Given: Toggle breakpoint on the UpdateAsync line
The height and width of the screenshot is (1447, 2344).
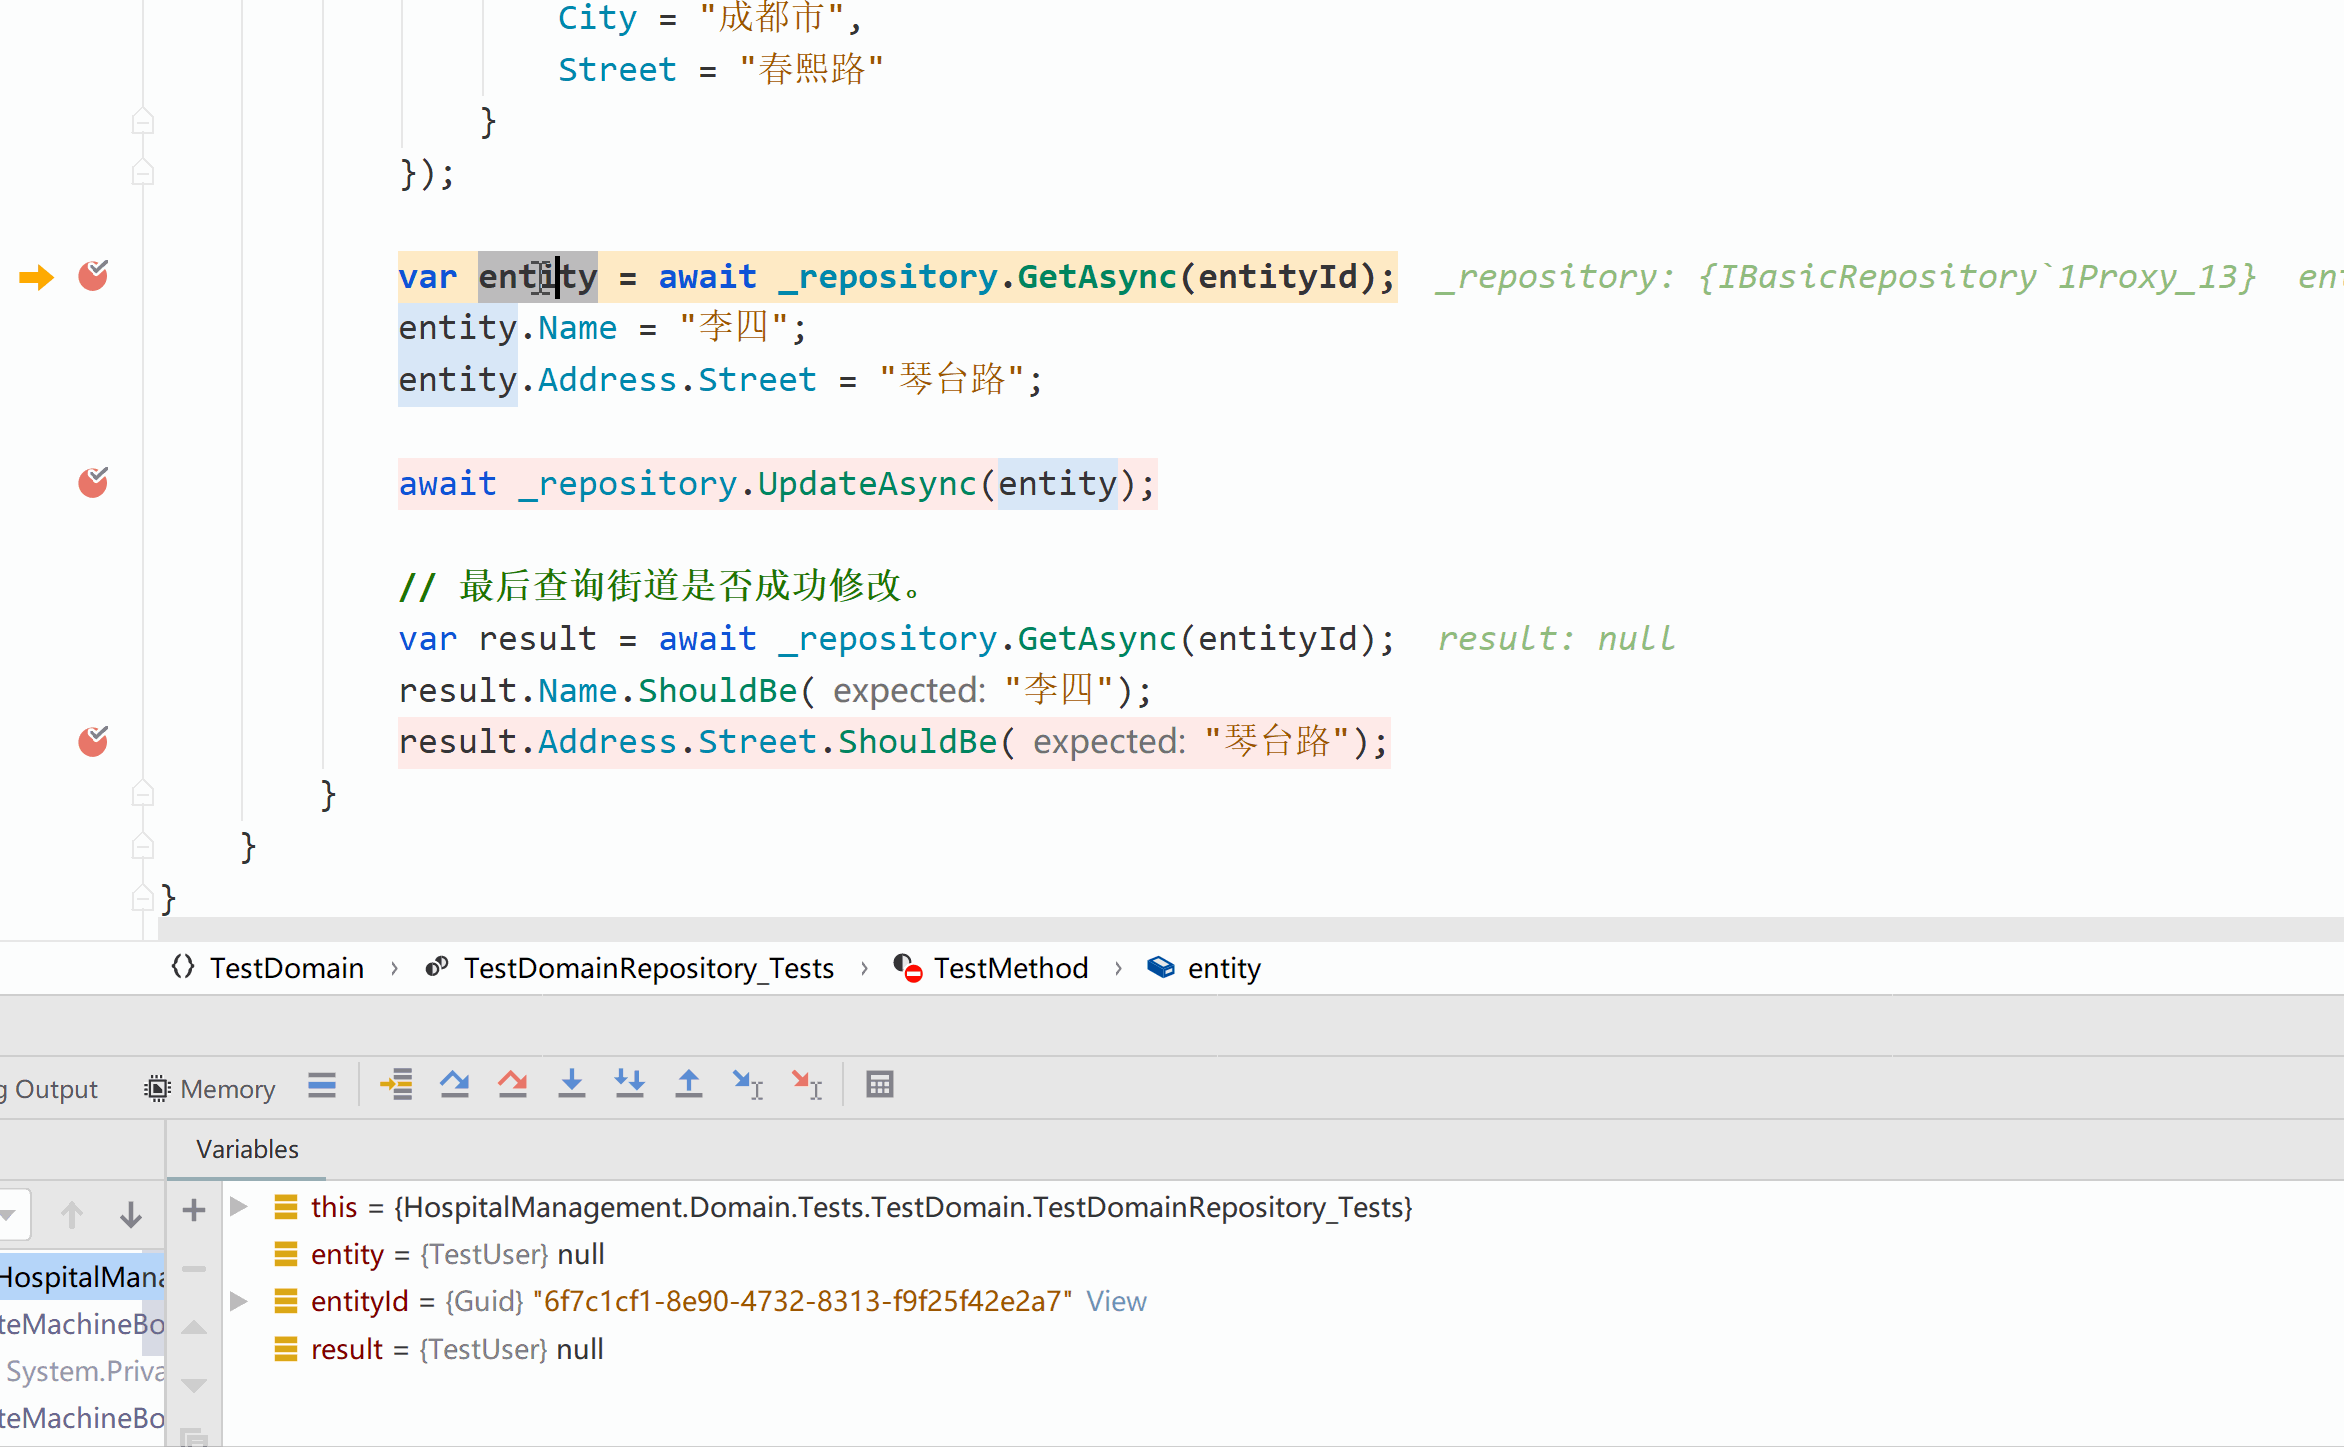Looking at the screenshot, I should tap(93, 484).
